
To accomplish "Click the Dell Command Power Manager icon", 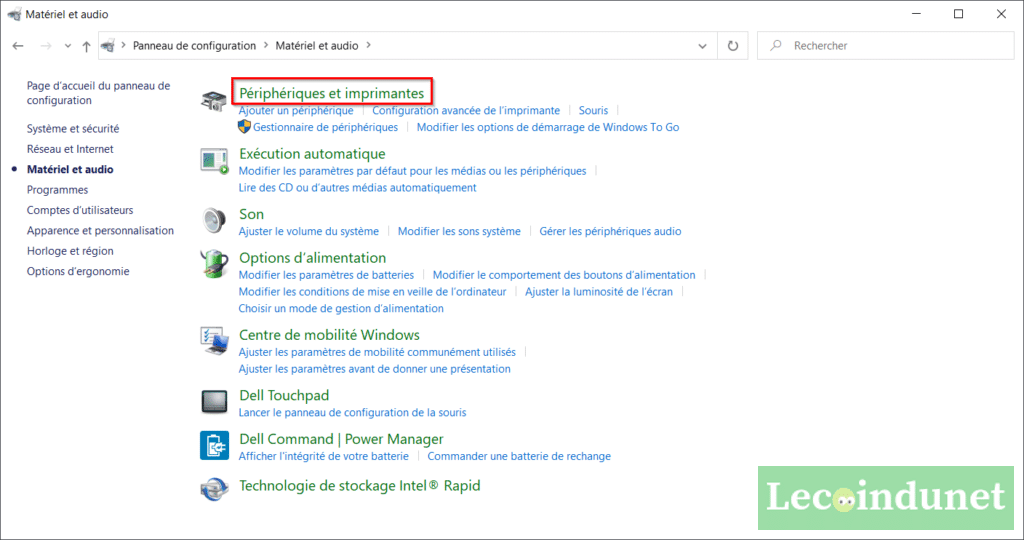I will (214, 445).
